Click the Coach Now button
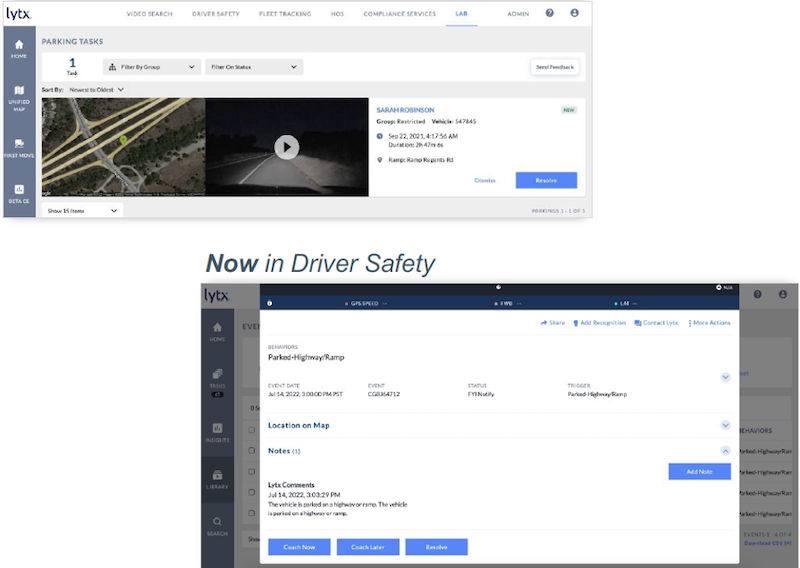This screenshot has height=568, width=800. pos(299,547)
